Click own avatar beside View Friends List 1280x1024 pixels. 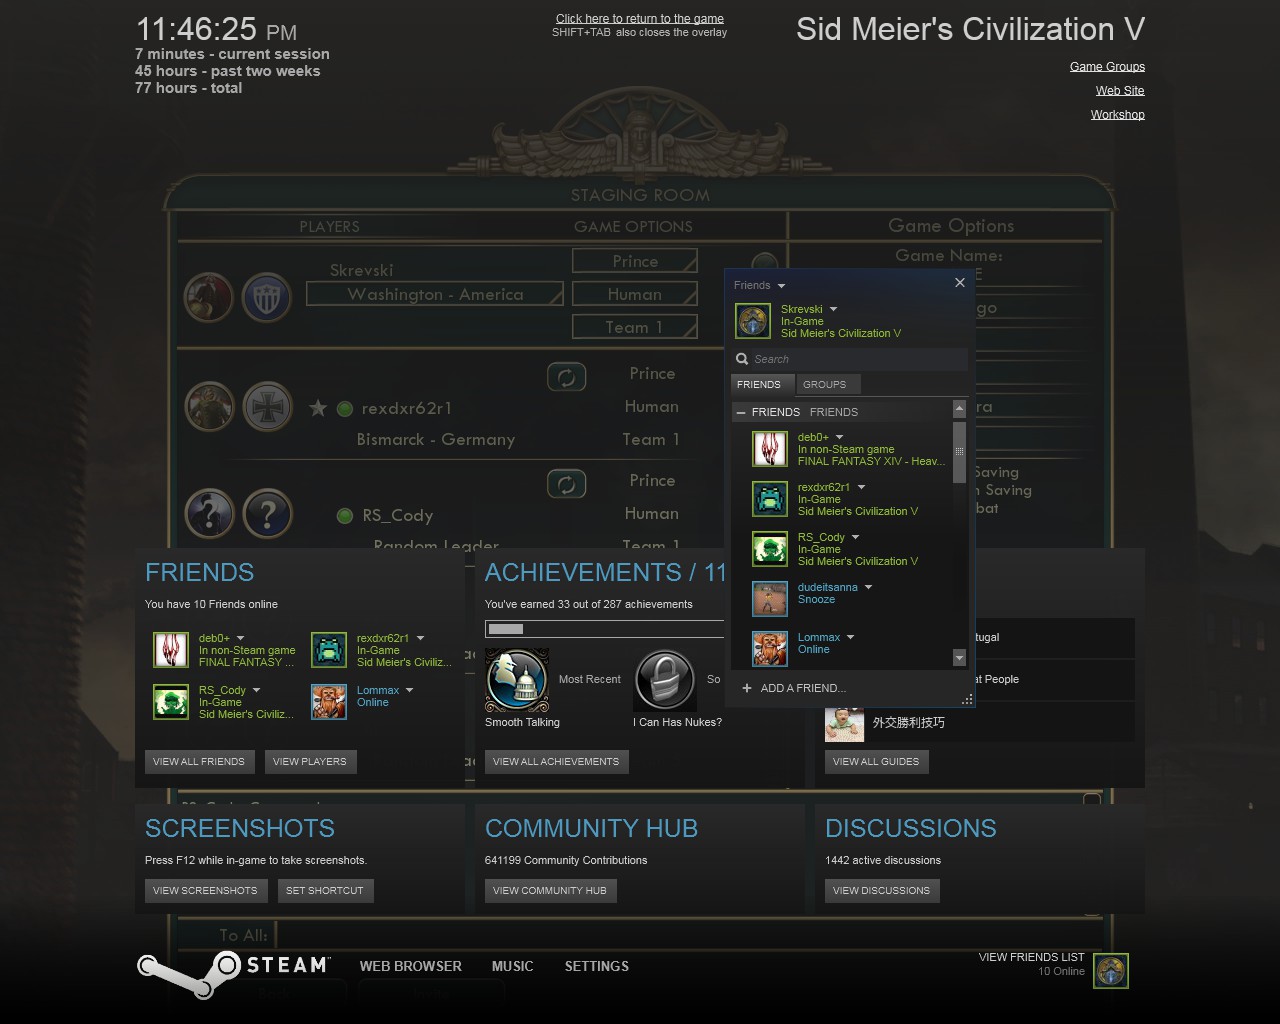point(1110,971)
